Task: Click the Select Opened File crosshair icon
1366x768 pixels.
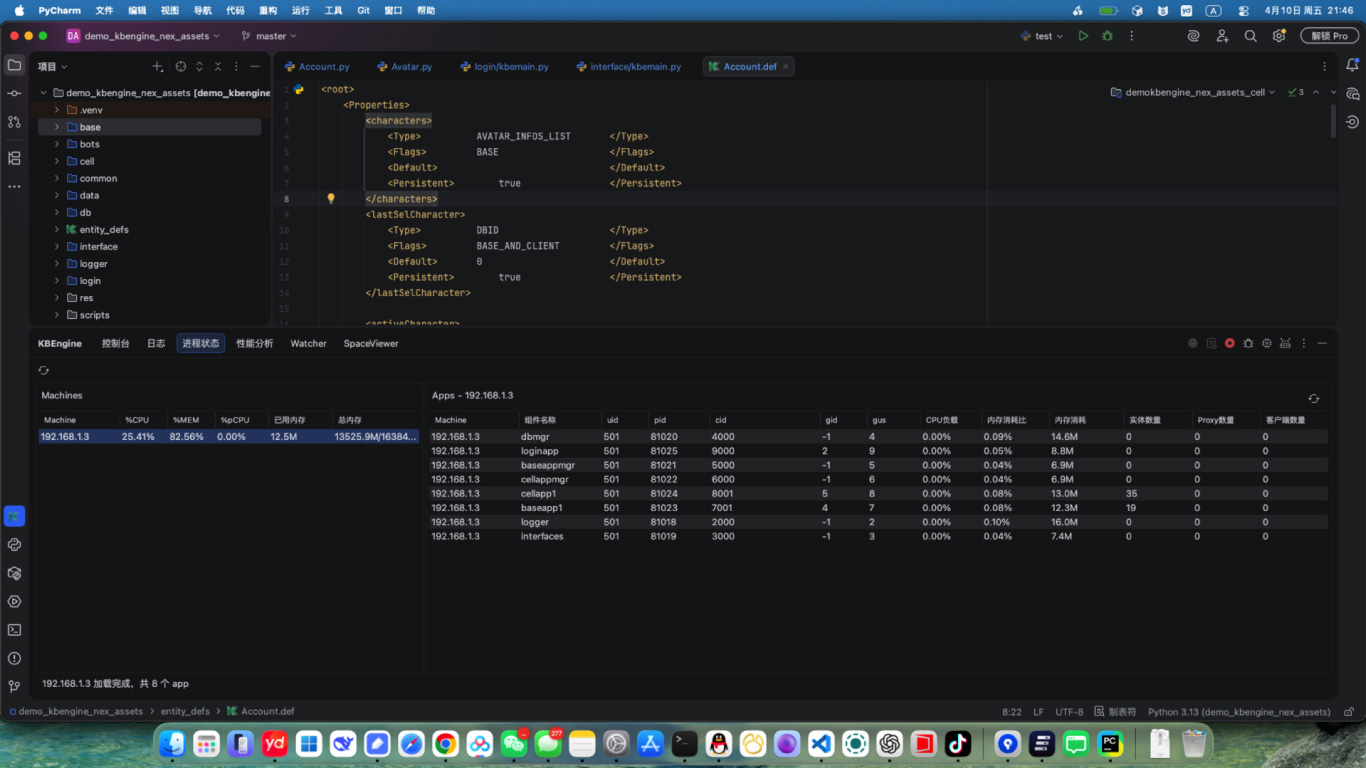Action: tap(180, 67)
